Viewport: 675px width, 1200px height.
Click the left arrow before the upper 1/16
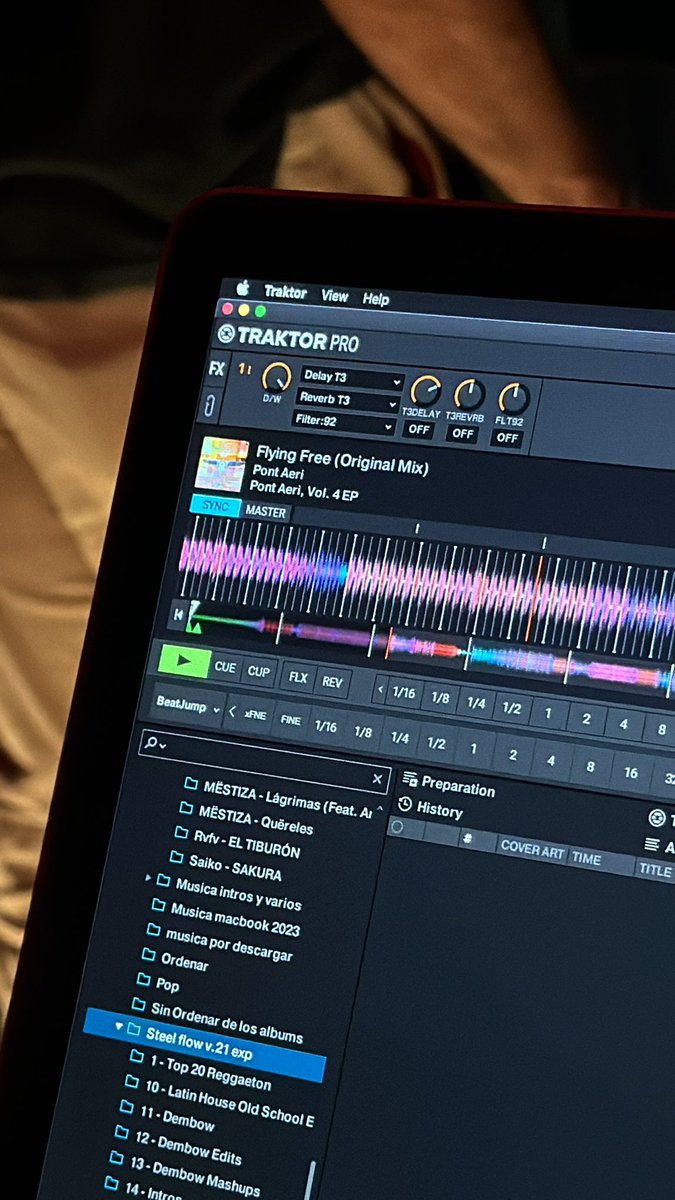pyautogui.click(x=379, y=688)
